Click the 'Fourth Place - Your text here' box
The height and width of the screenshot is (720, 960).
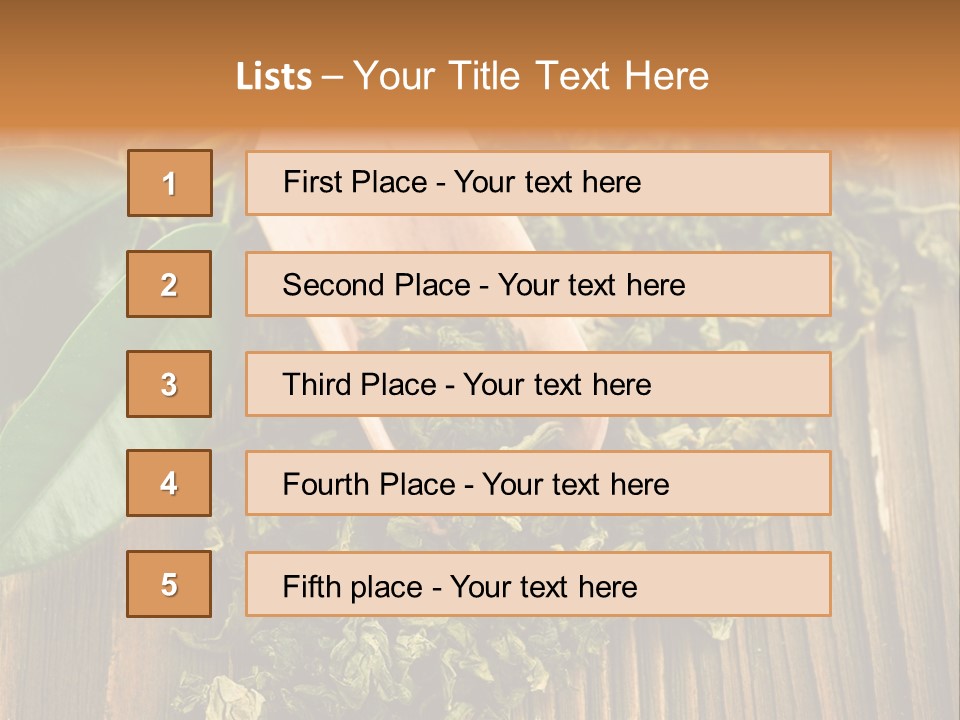tap(538, 484)
